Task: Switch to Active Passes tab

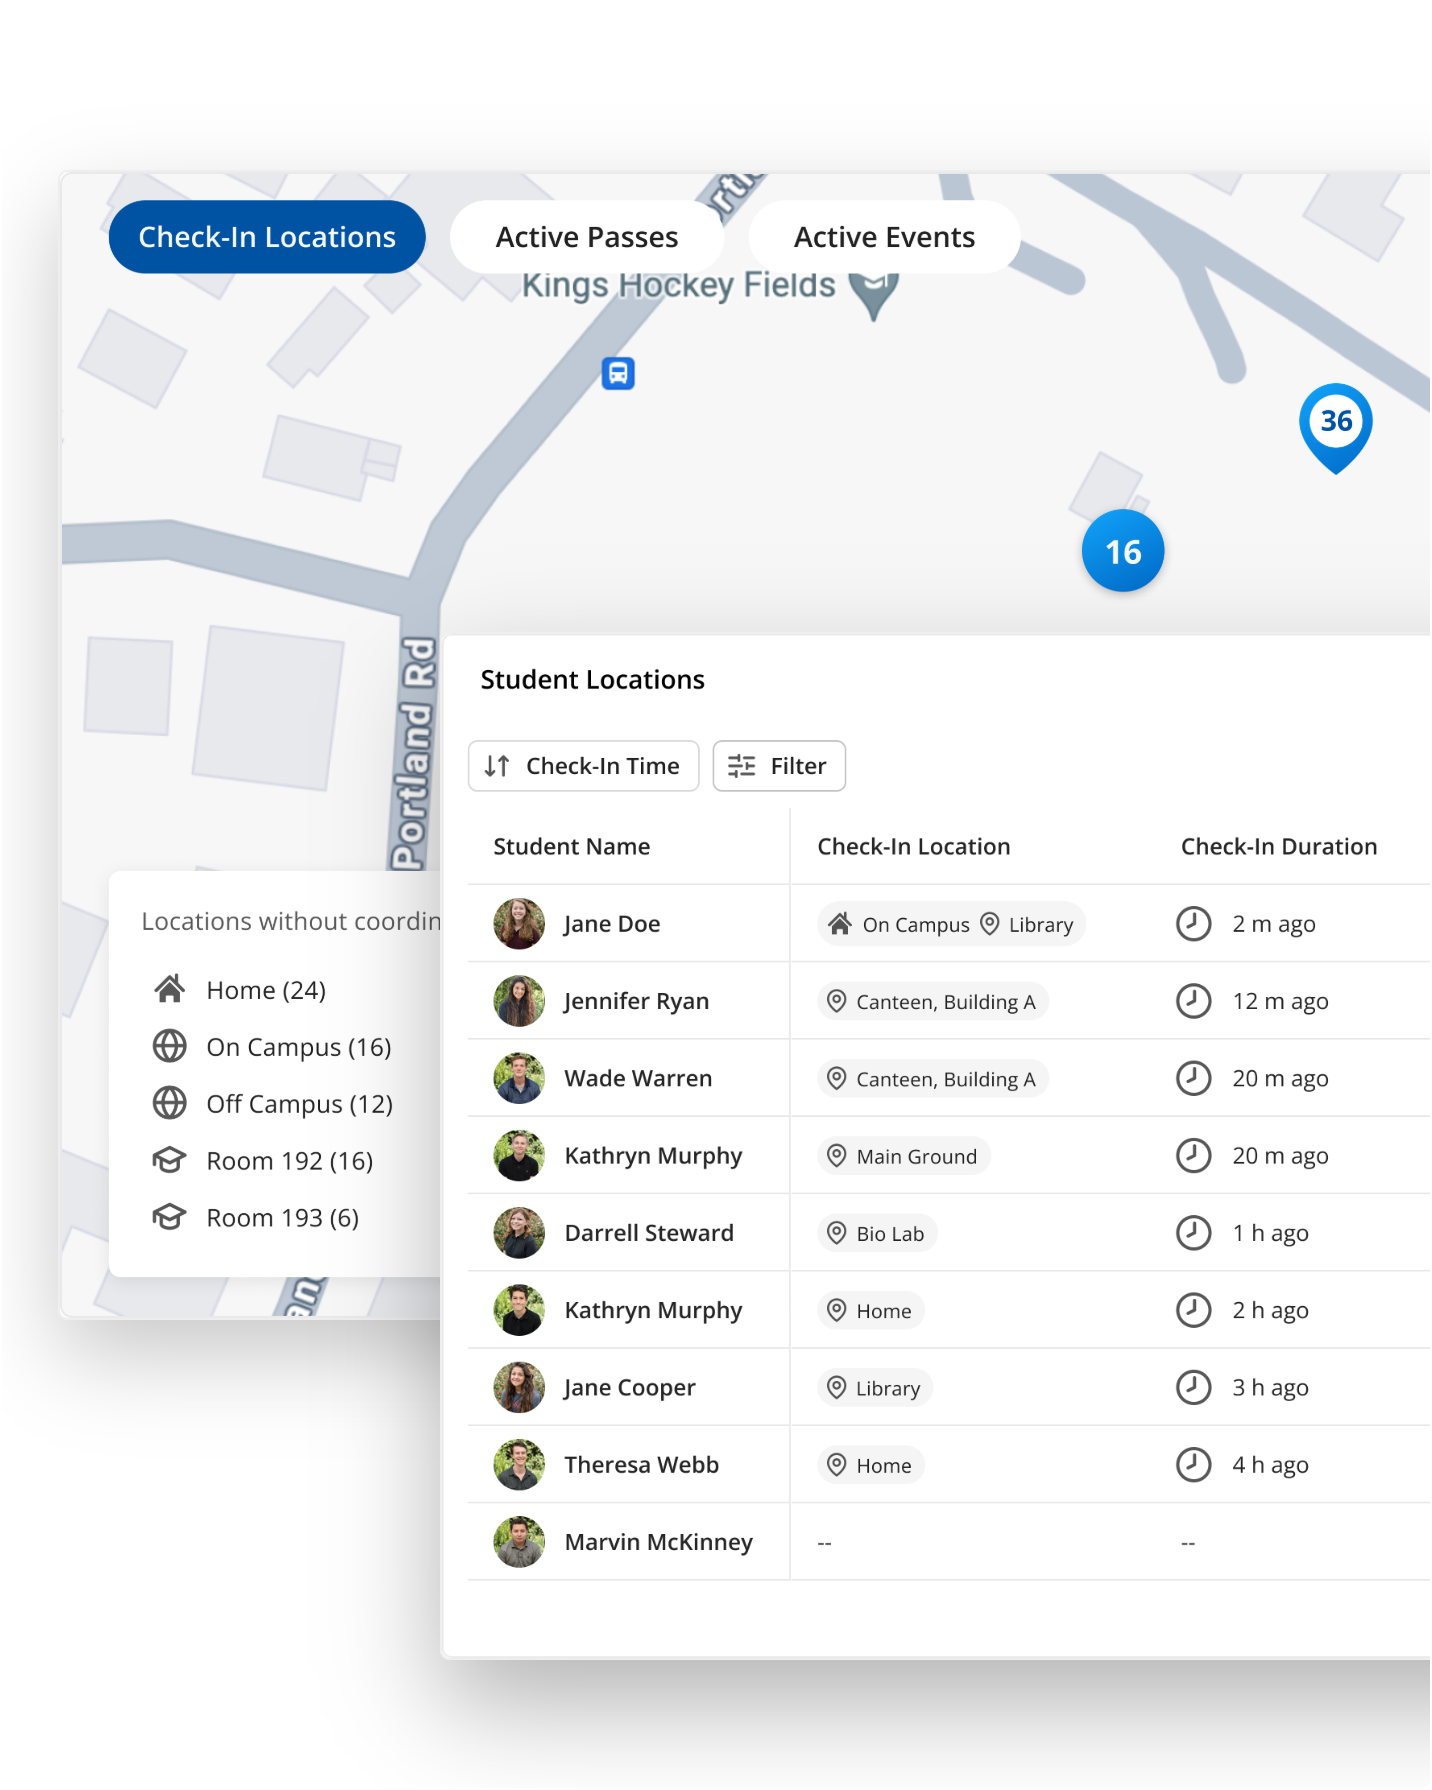Action: [x=587, y=237]
